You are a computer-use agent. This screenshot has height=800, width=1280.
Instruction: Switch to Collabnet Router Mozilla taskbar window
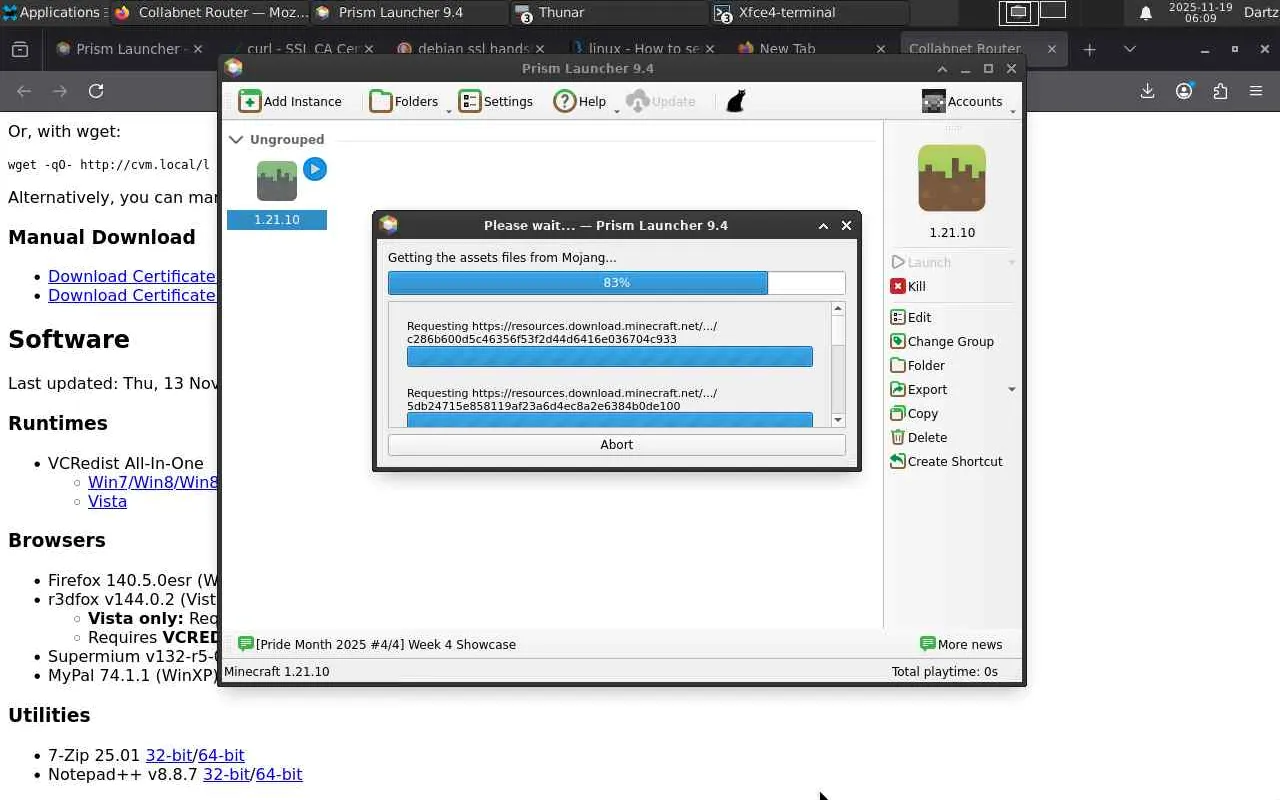210,12
